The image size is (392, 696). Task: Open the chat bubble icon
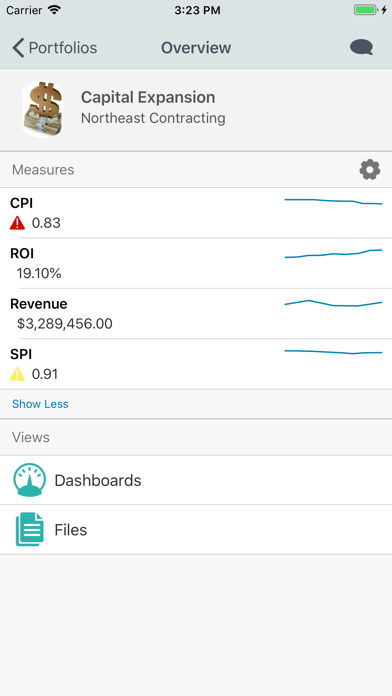pos(361,47)
